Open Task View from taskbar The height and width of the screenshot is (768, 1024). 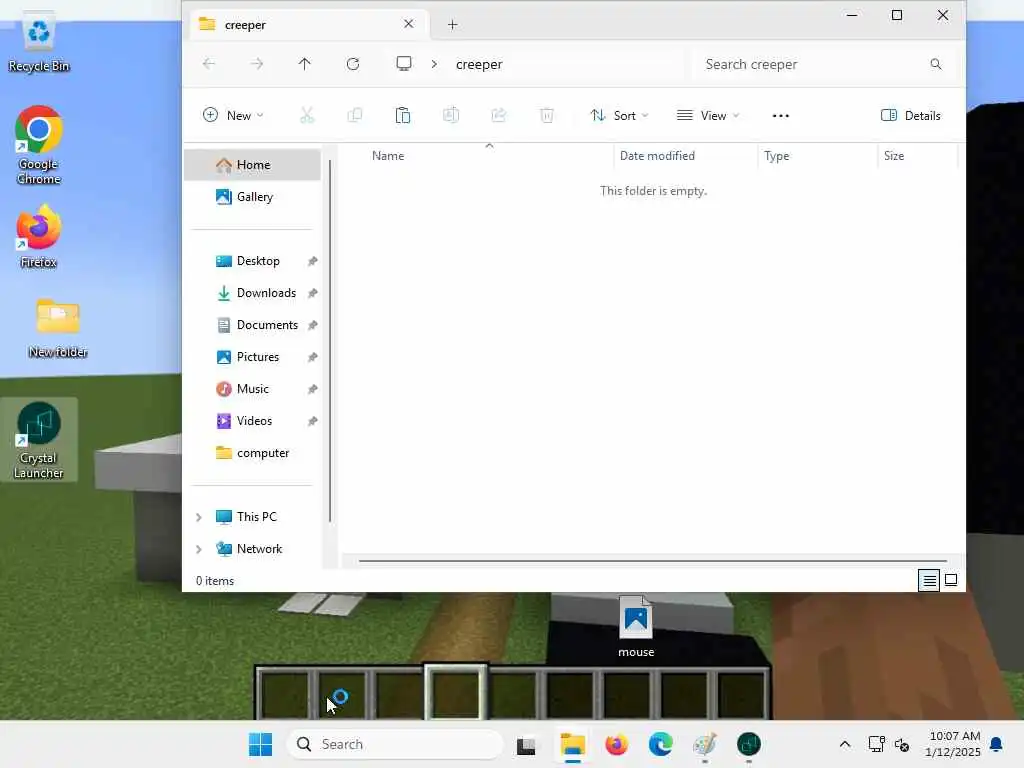pyautogui.click(x=526, y=744)
